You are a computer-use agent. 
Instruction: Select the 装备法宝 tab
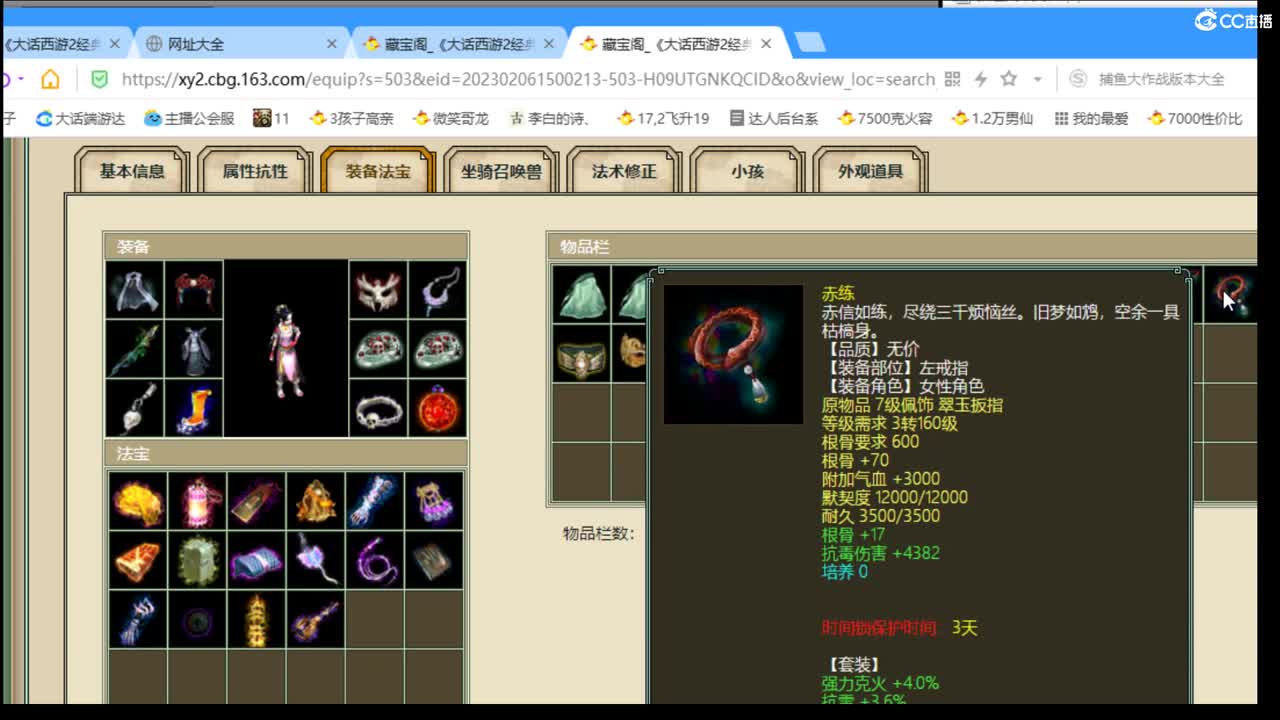[x=378, y=171]
